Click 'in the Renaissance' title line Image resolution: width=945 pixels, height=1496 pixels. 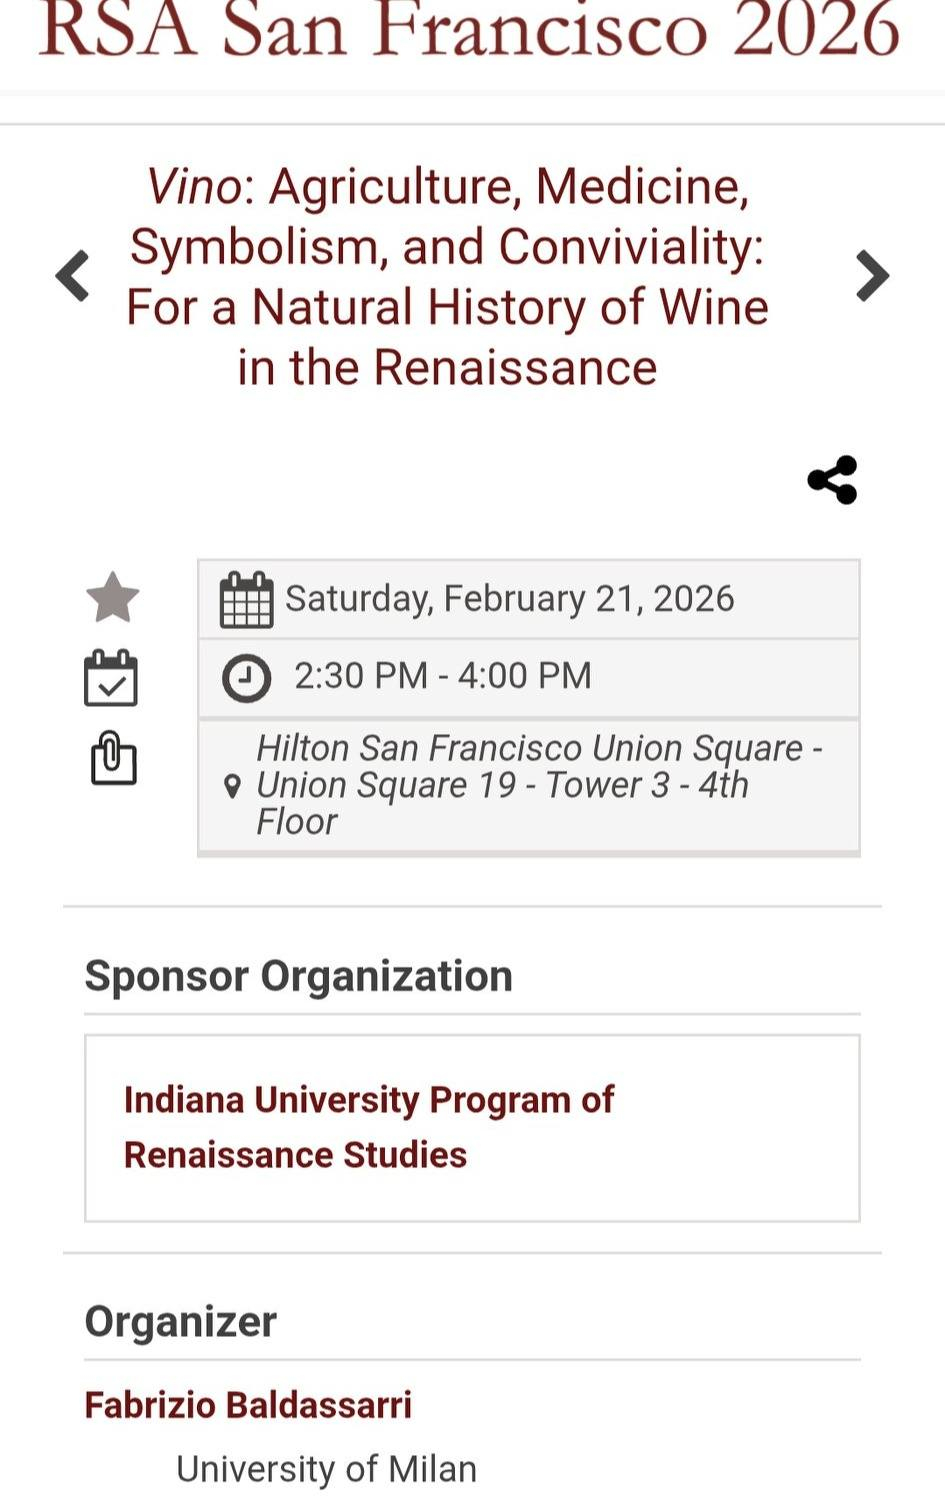tap(447, 368)
